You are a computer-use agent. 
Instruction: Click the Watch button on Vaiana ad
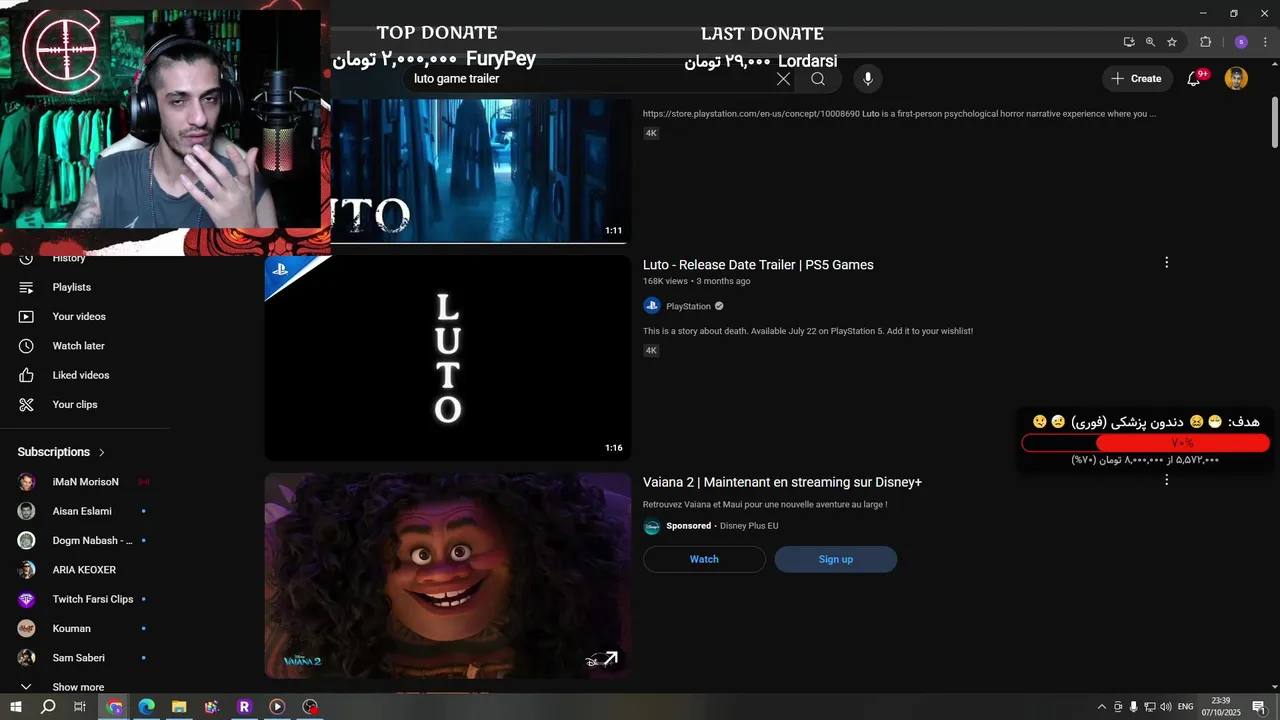point(704,559)
